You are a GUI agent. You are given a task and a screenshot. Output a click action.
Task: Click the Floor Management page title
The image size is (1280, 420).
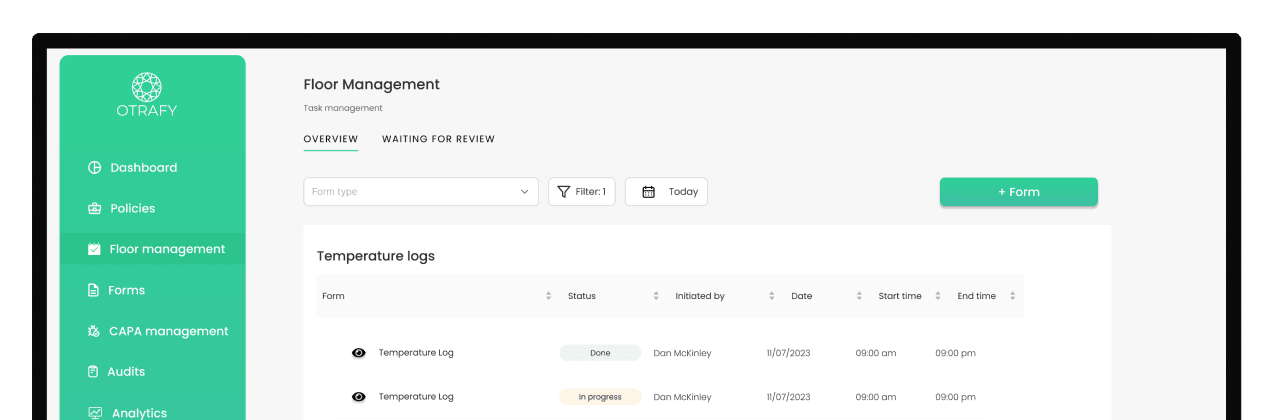click(372, 85)
